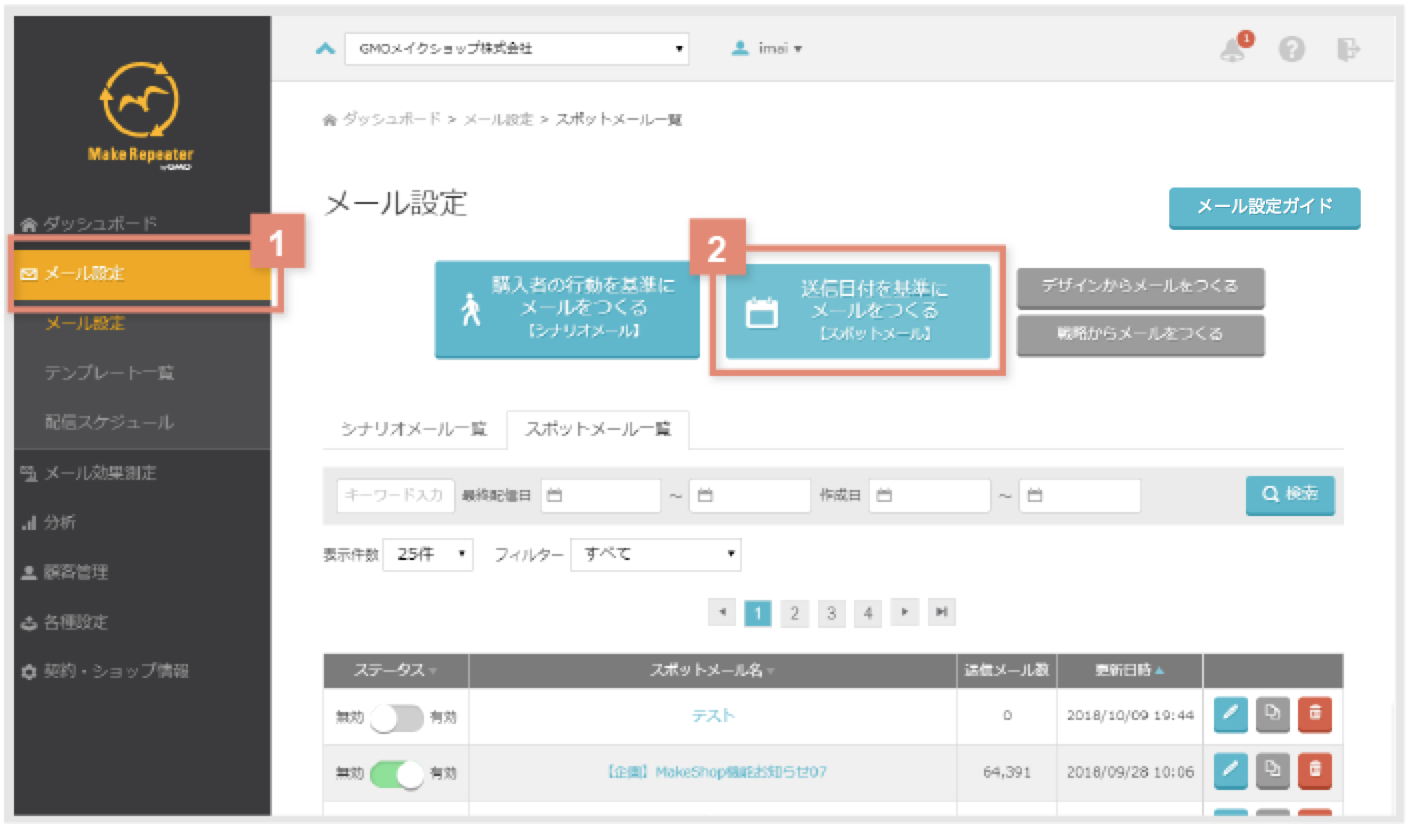Click edit pencil icon for テスト row
The width and height of the screenshot is (1410, 828).
[x=1231, y=714]
